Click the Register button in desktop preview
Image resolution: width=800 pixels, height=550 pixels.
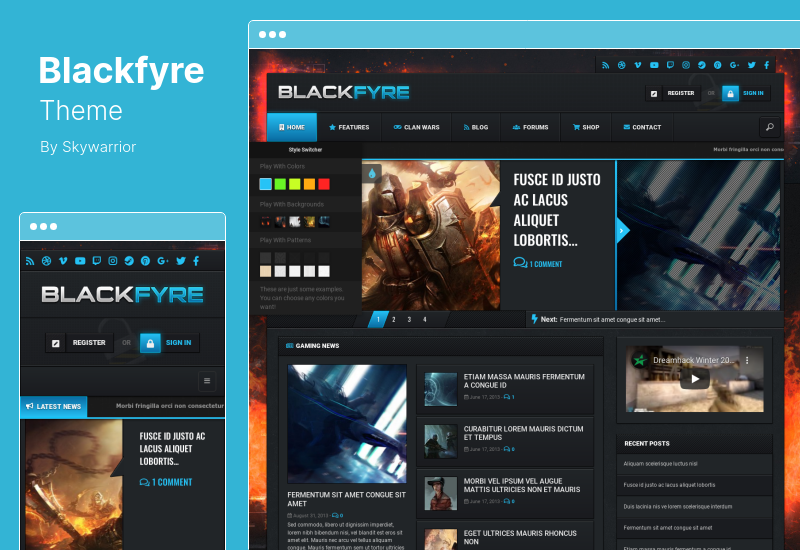[681, 93]
